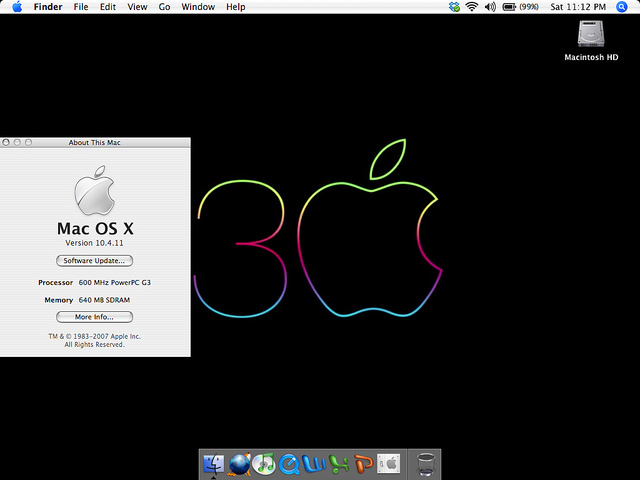This screenshot has width=640, height=480.
Task: Open the Go menu
Action: pos(164,7)
